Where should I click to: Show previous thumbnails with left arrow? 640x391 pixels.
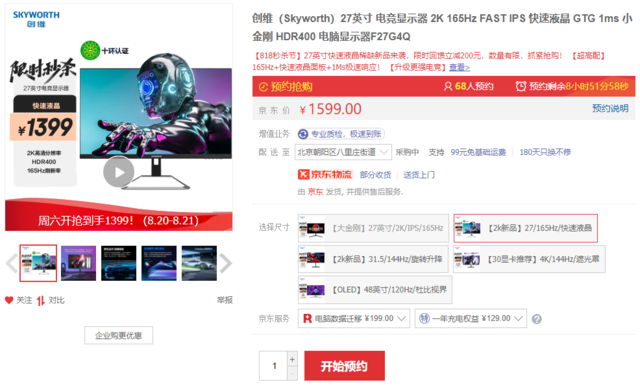tap(11, 263)
